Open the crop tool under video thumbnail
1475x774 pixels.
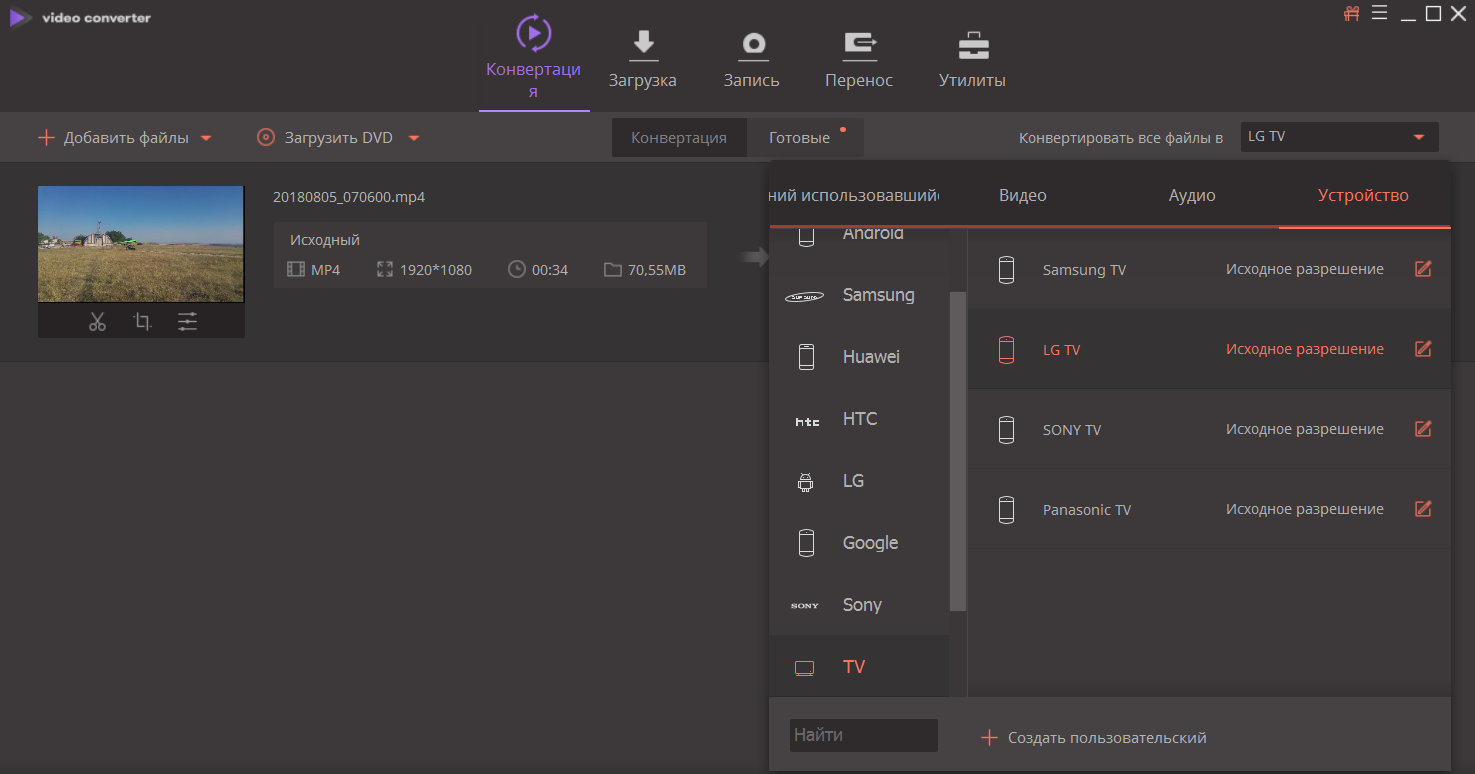pos(142,322)
